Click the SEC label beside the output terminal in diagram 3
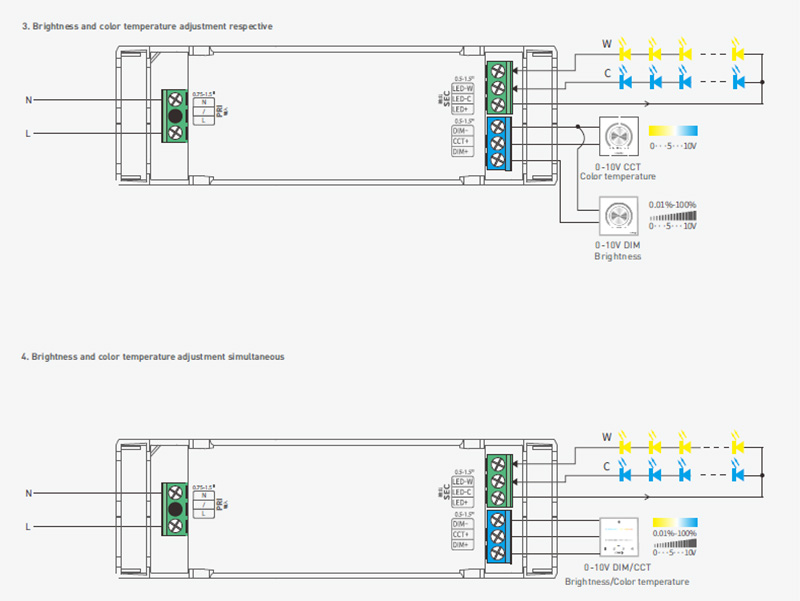The height and width of the screenshot is (601, 800). point(446,98)
